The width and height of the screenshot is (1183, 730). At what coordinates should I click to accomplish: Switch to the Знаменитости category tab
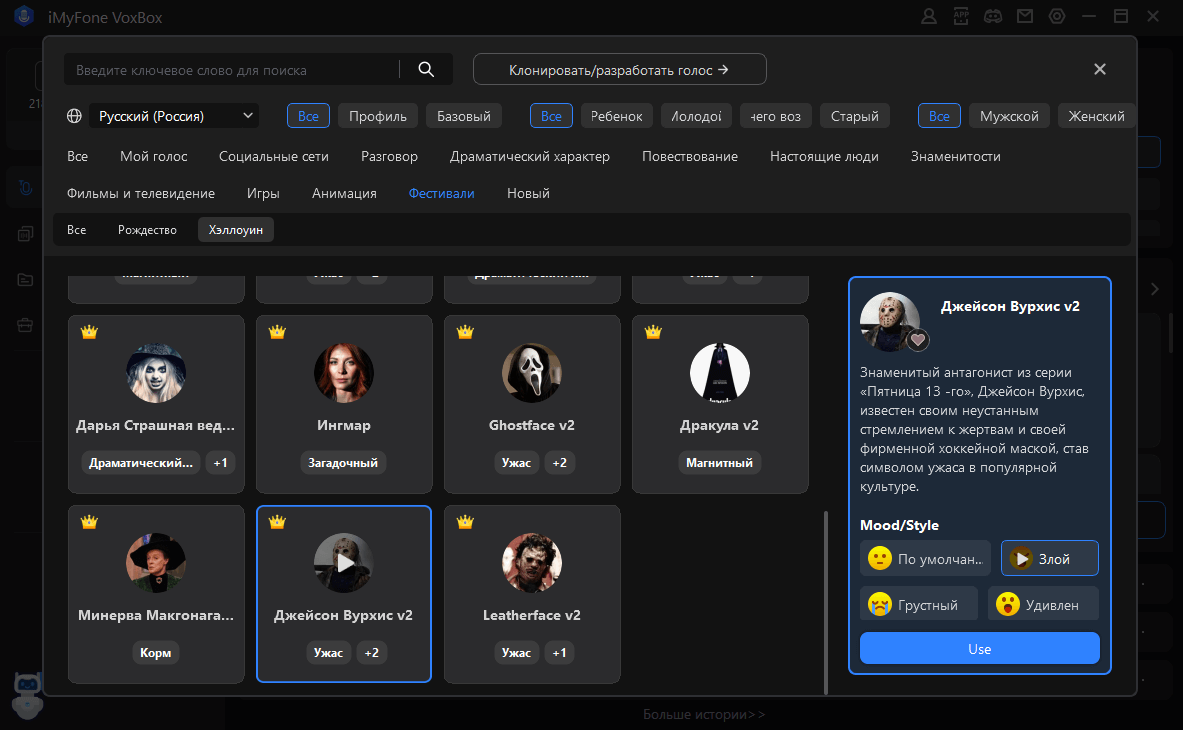(x=955, y=156)
